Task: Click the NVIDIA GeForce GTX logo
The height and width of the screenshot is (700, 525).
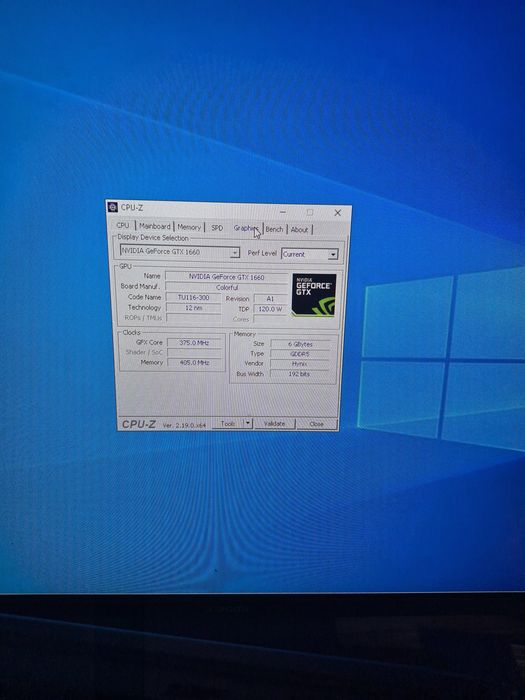Action: [314, 295]
